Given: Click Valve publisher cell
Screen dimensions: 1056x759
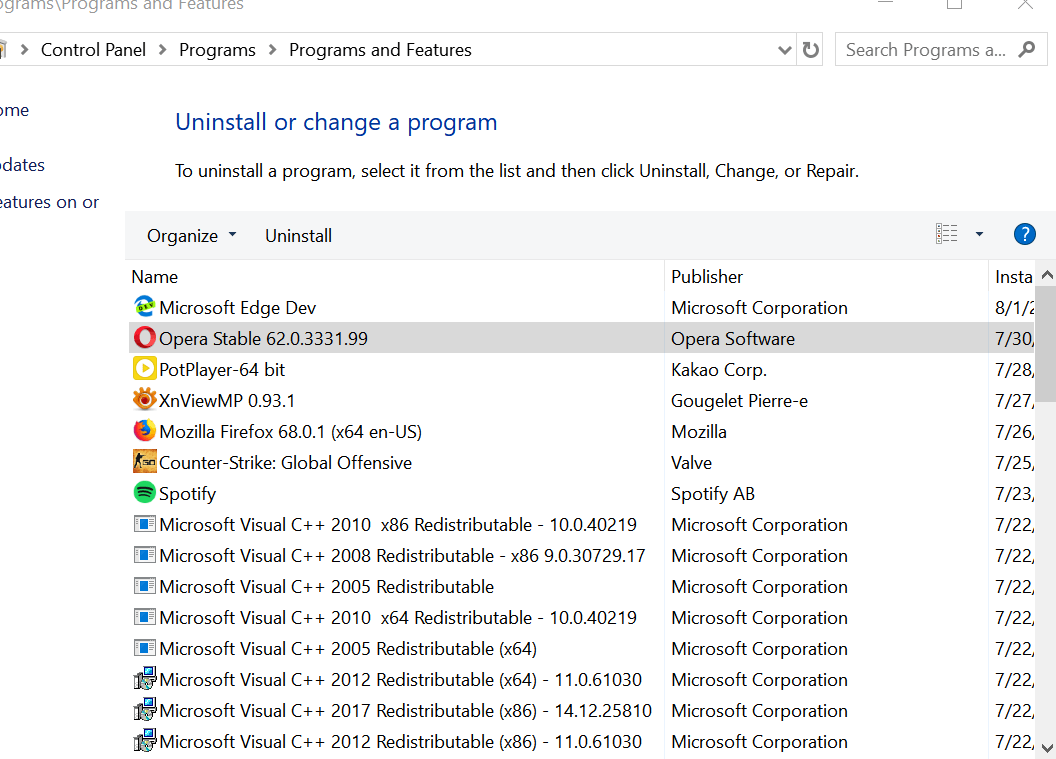Looking at the screenshot, I should (692, 462).
